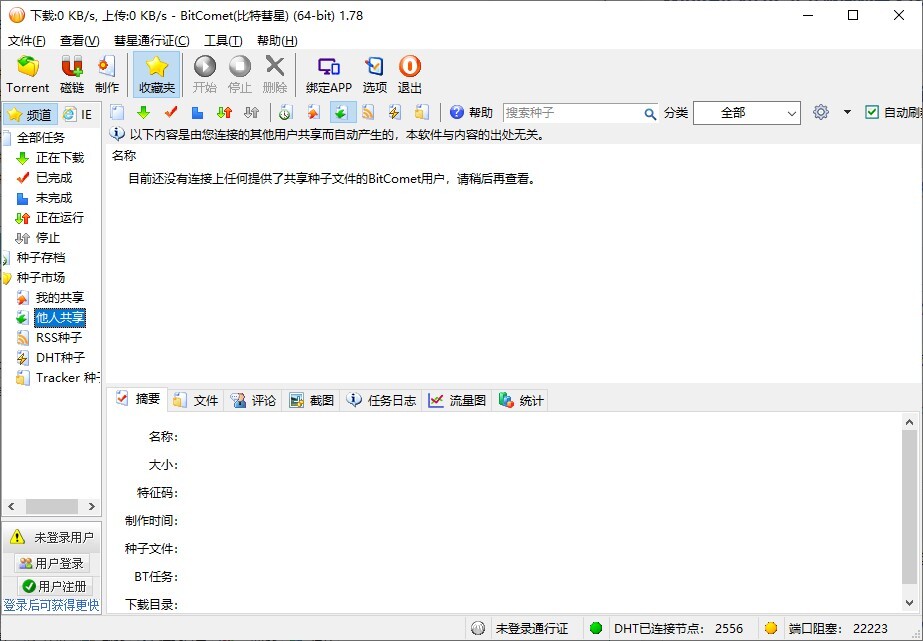Open the 文件(F) menu
The height and width of the screenshot is (641, 923).
click(26, 41)
